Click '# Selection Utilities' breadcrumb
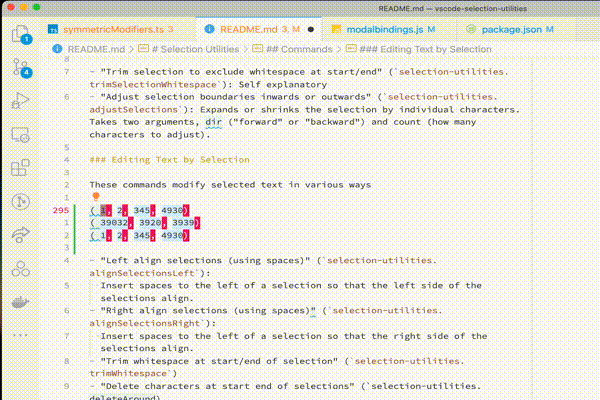 point(195,49)
